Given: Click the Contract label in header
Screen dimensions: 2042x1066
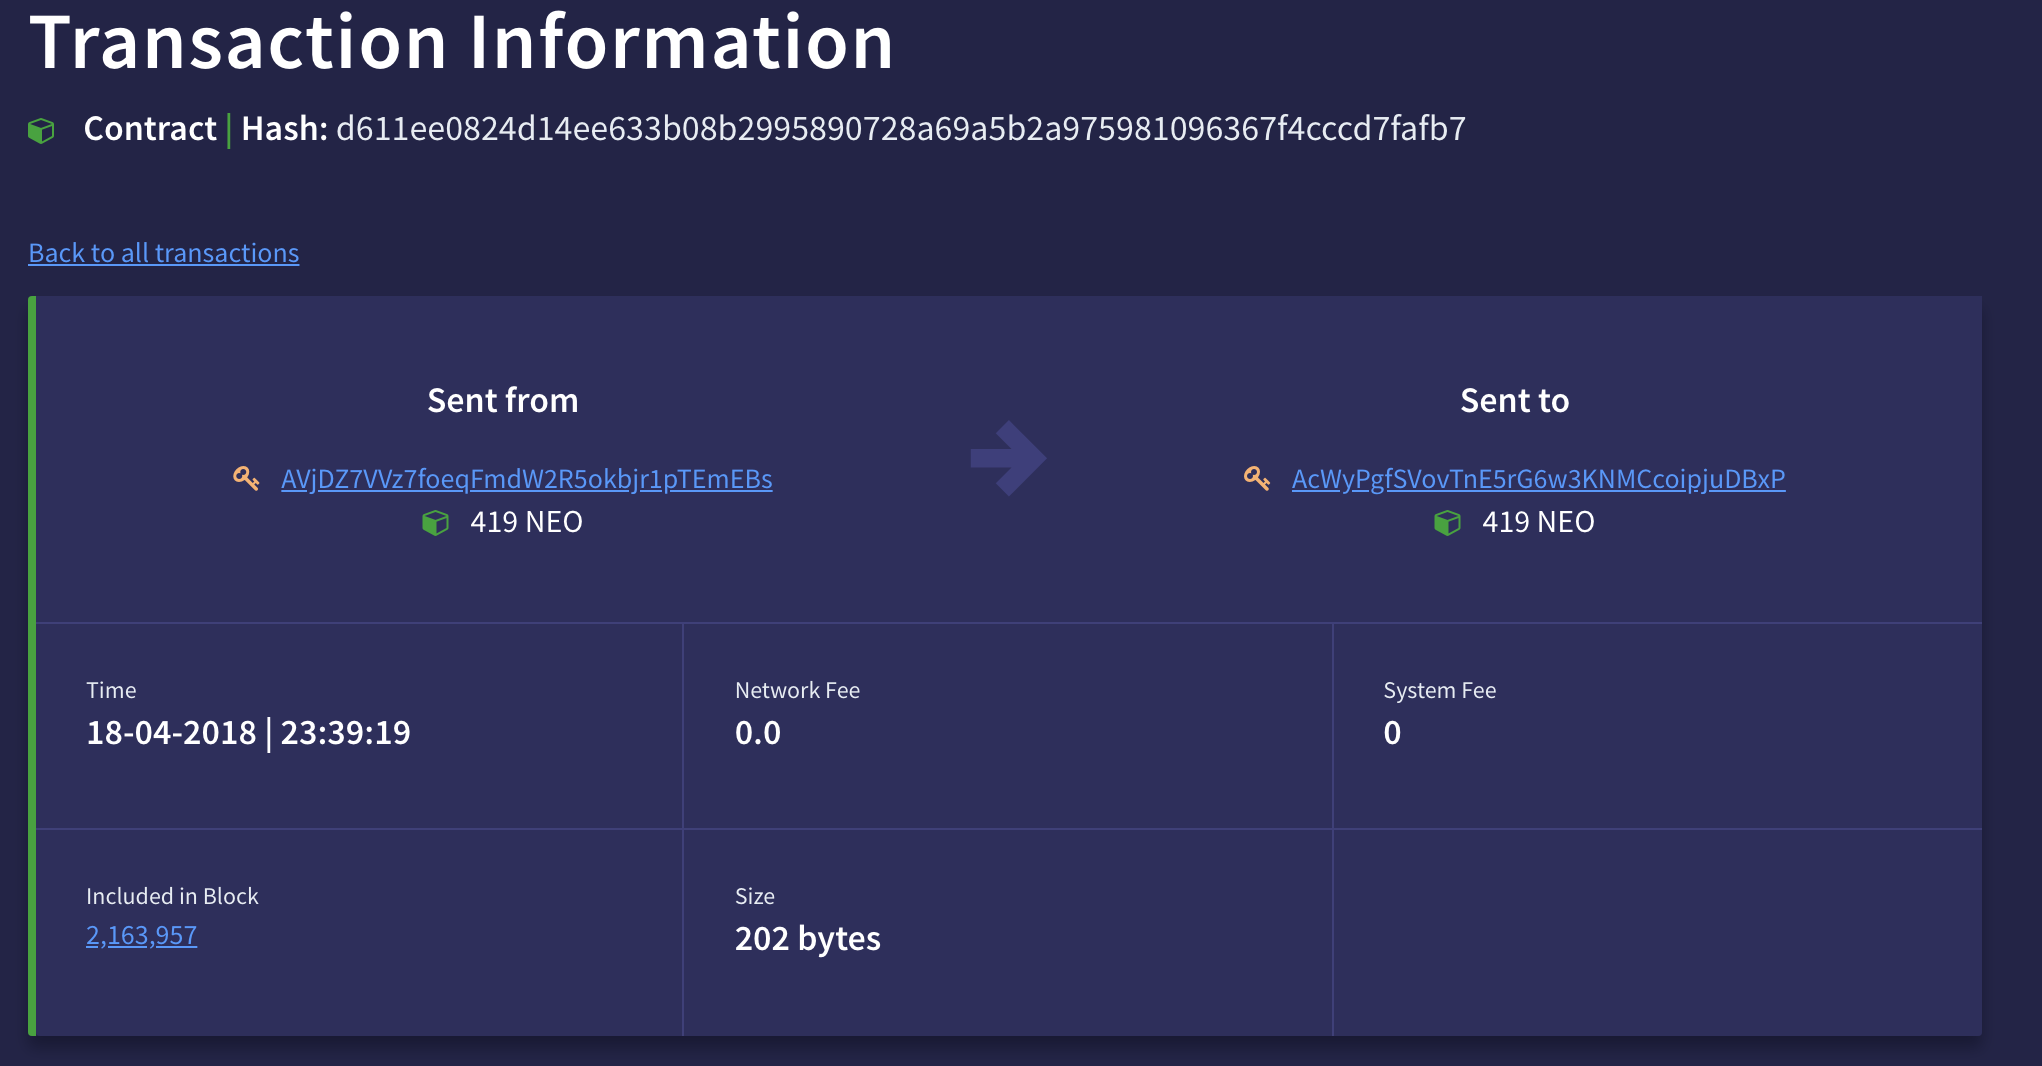Looking at the screenshot, I should (150, 129).
